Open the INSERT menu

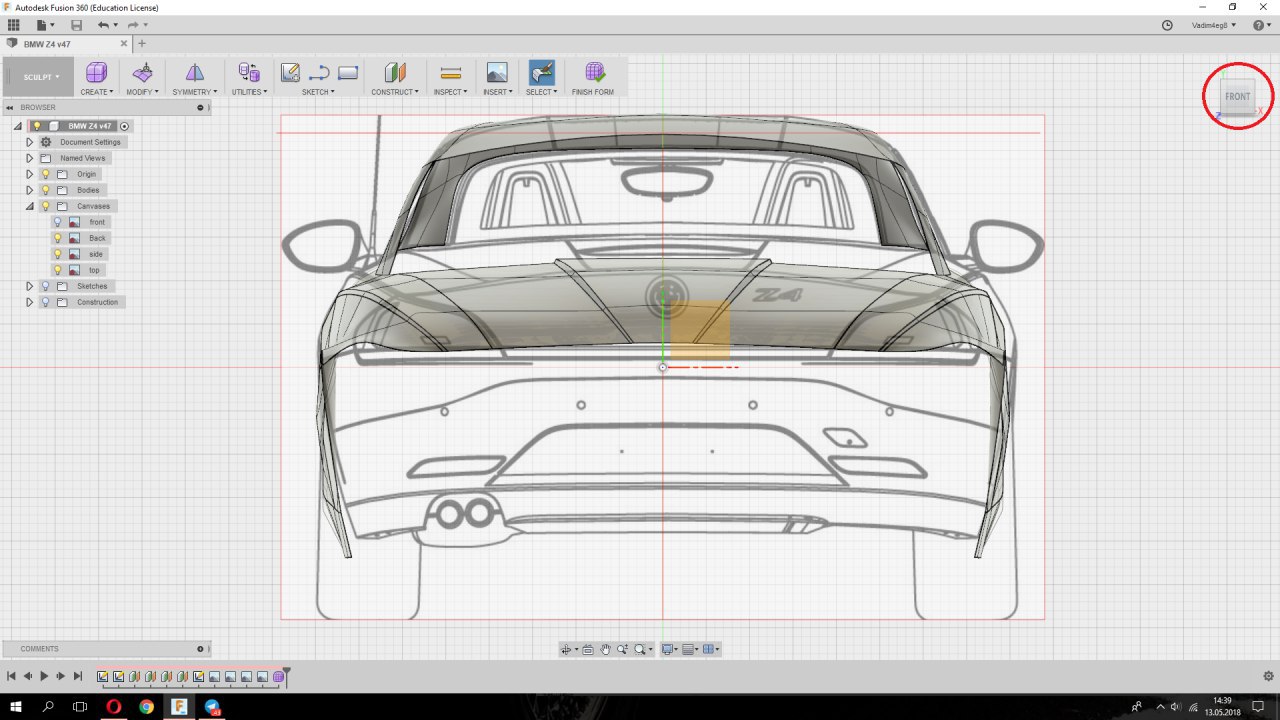coord(497,92)
